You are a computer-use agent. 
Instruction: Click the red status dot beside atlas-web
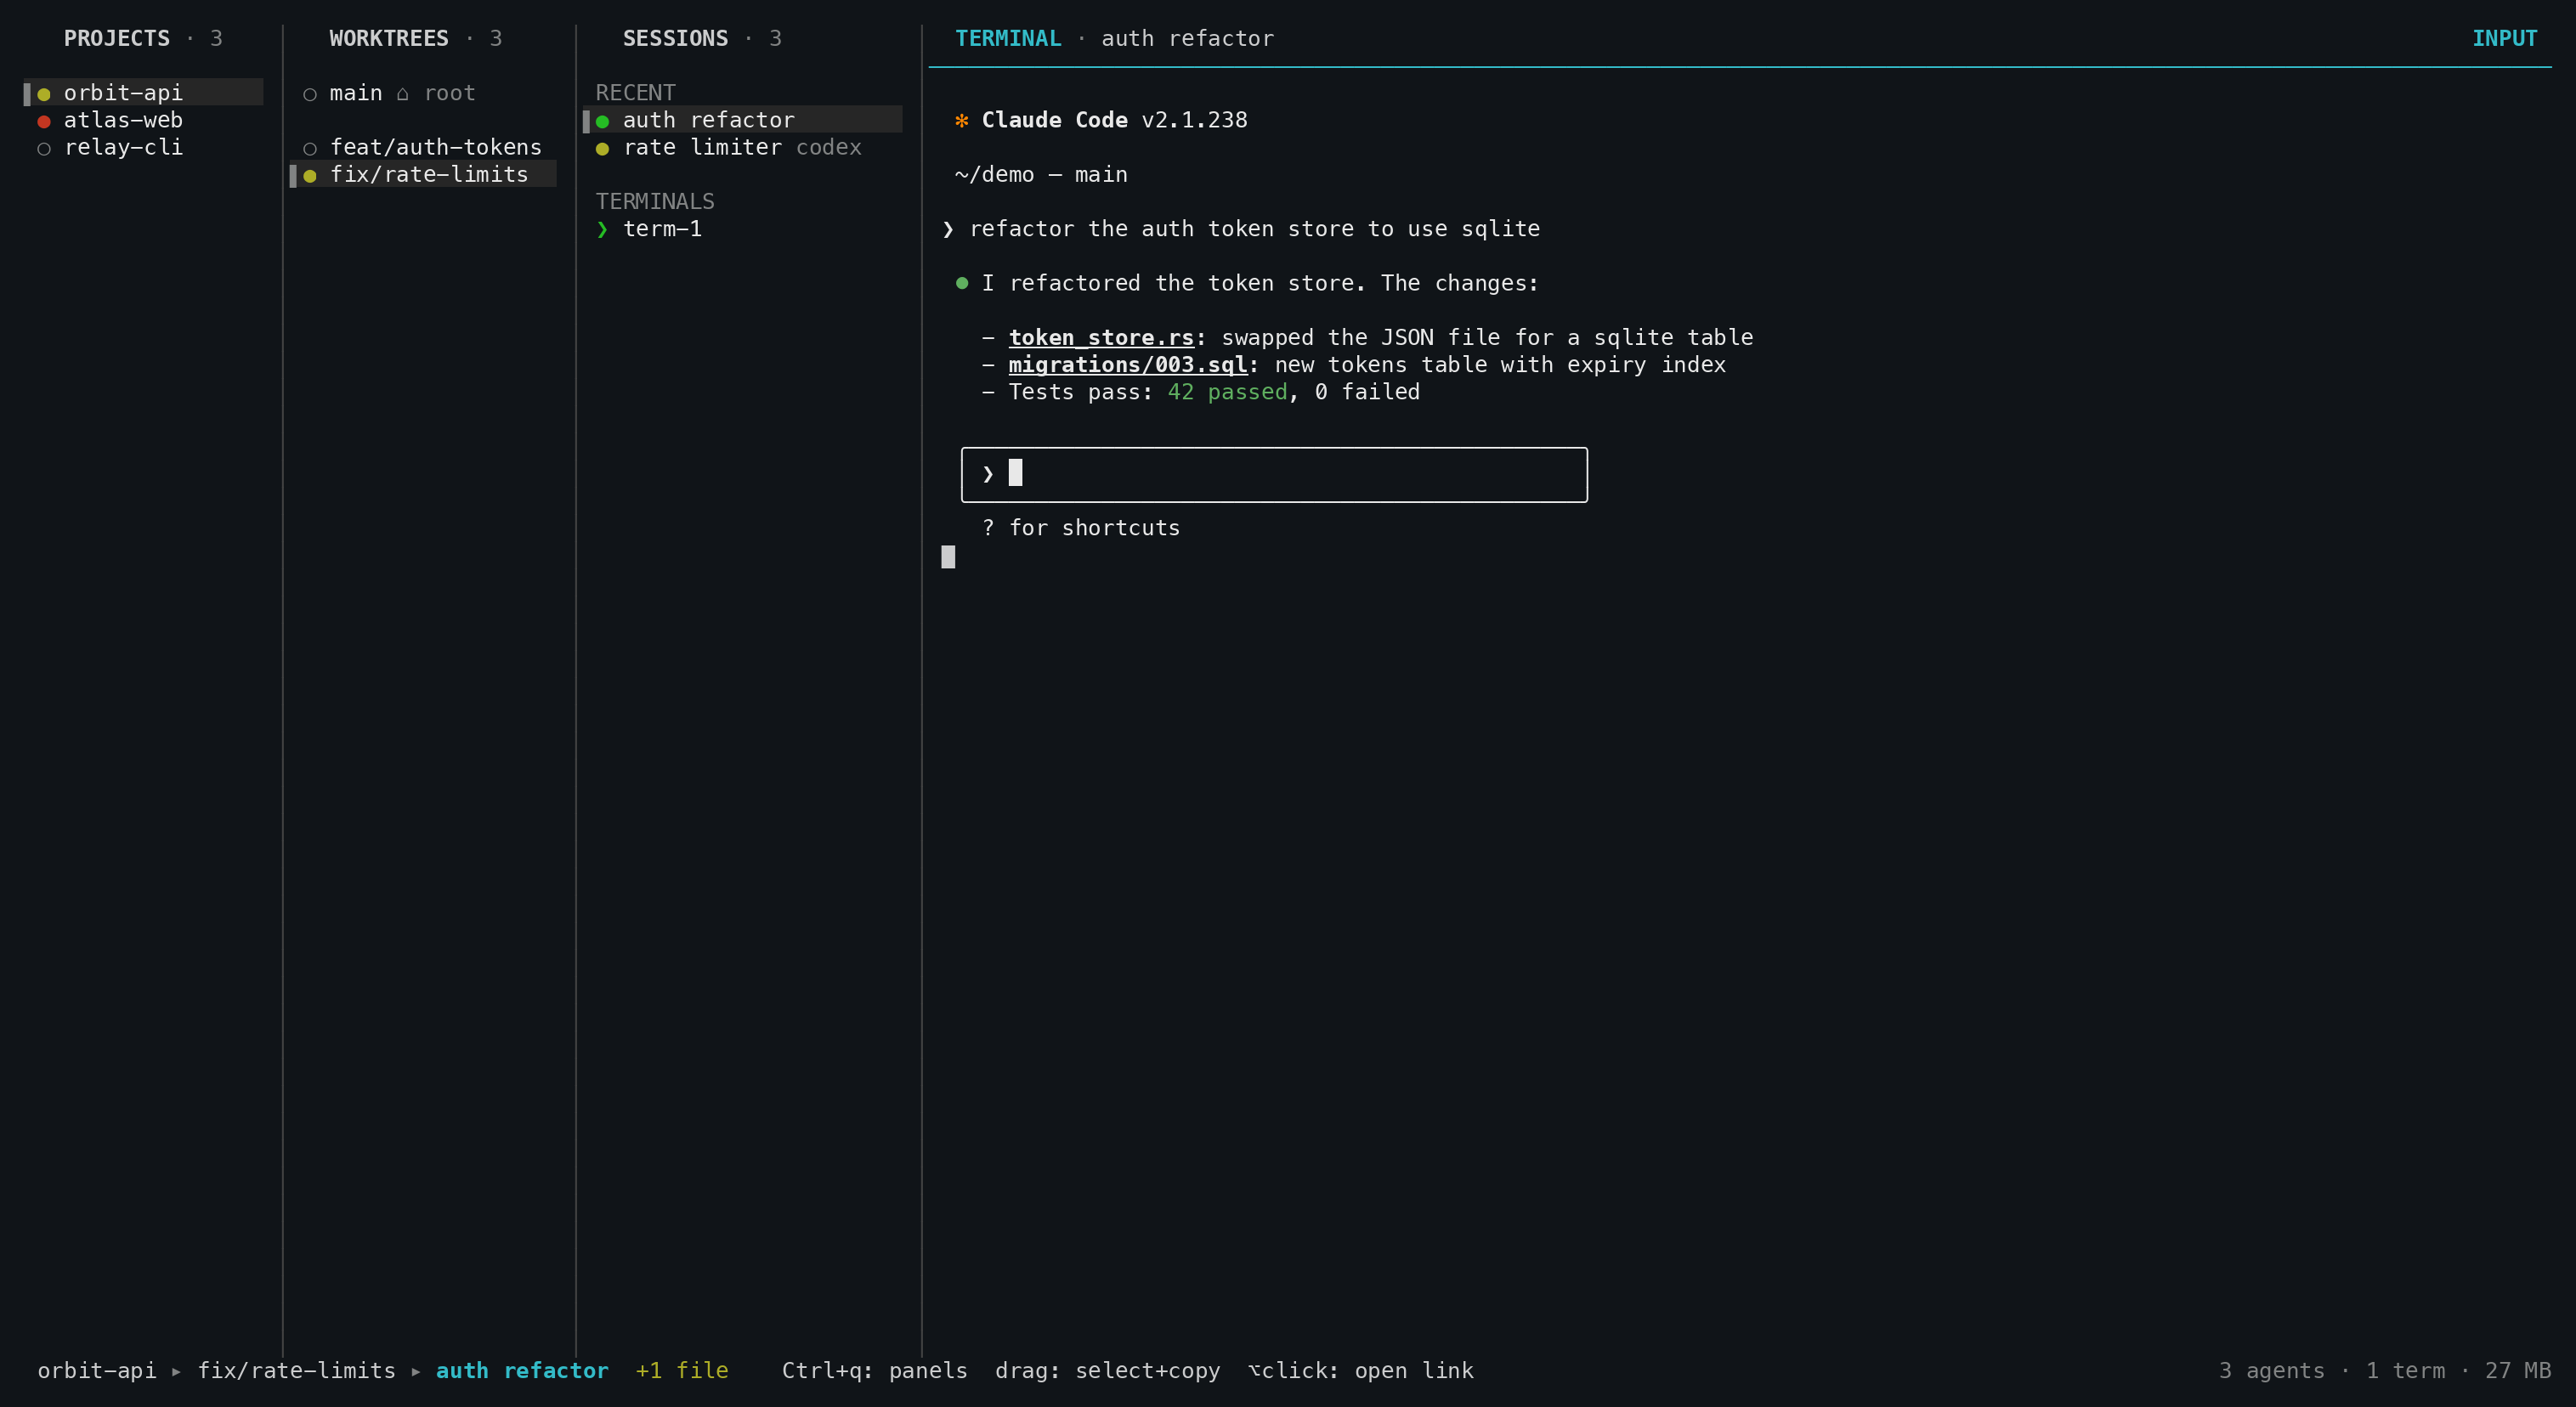pos(44,121)
